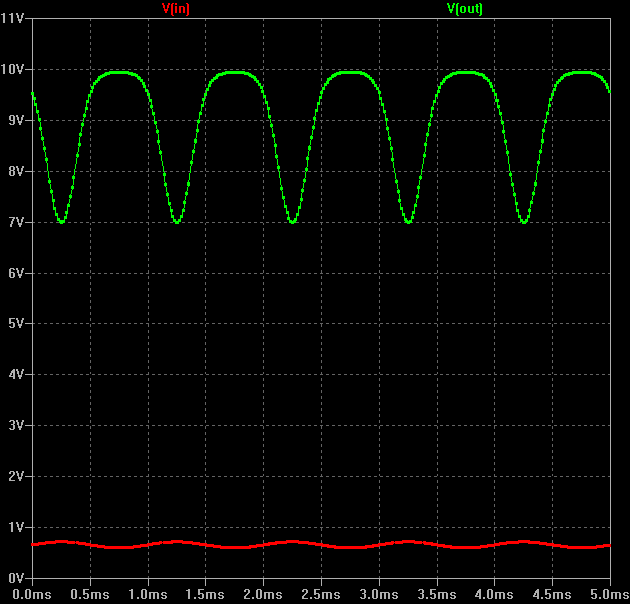630x604 pixels.
Task: Click the 9V vertical axis label
Action: click(16, 120)
